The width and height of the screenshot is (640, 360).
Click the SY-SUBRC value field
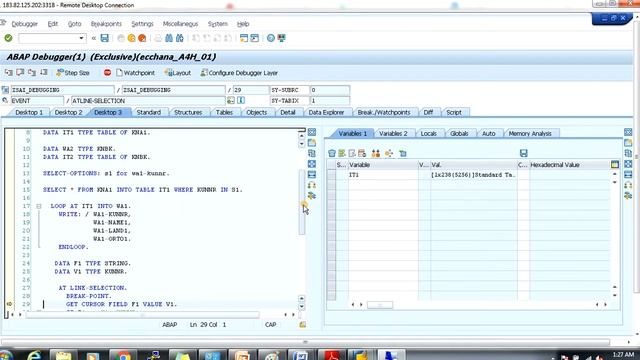pyautogui.click(x=329, y=90)
